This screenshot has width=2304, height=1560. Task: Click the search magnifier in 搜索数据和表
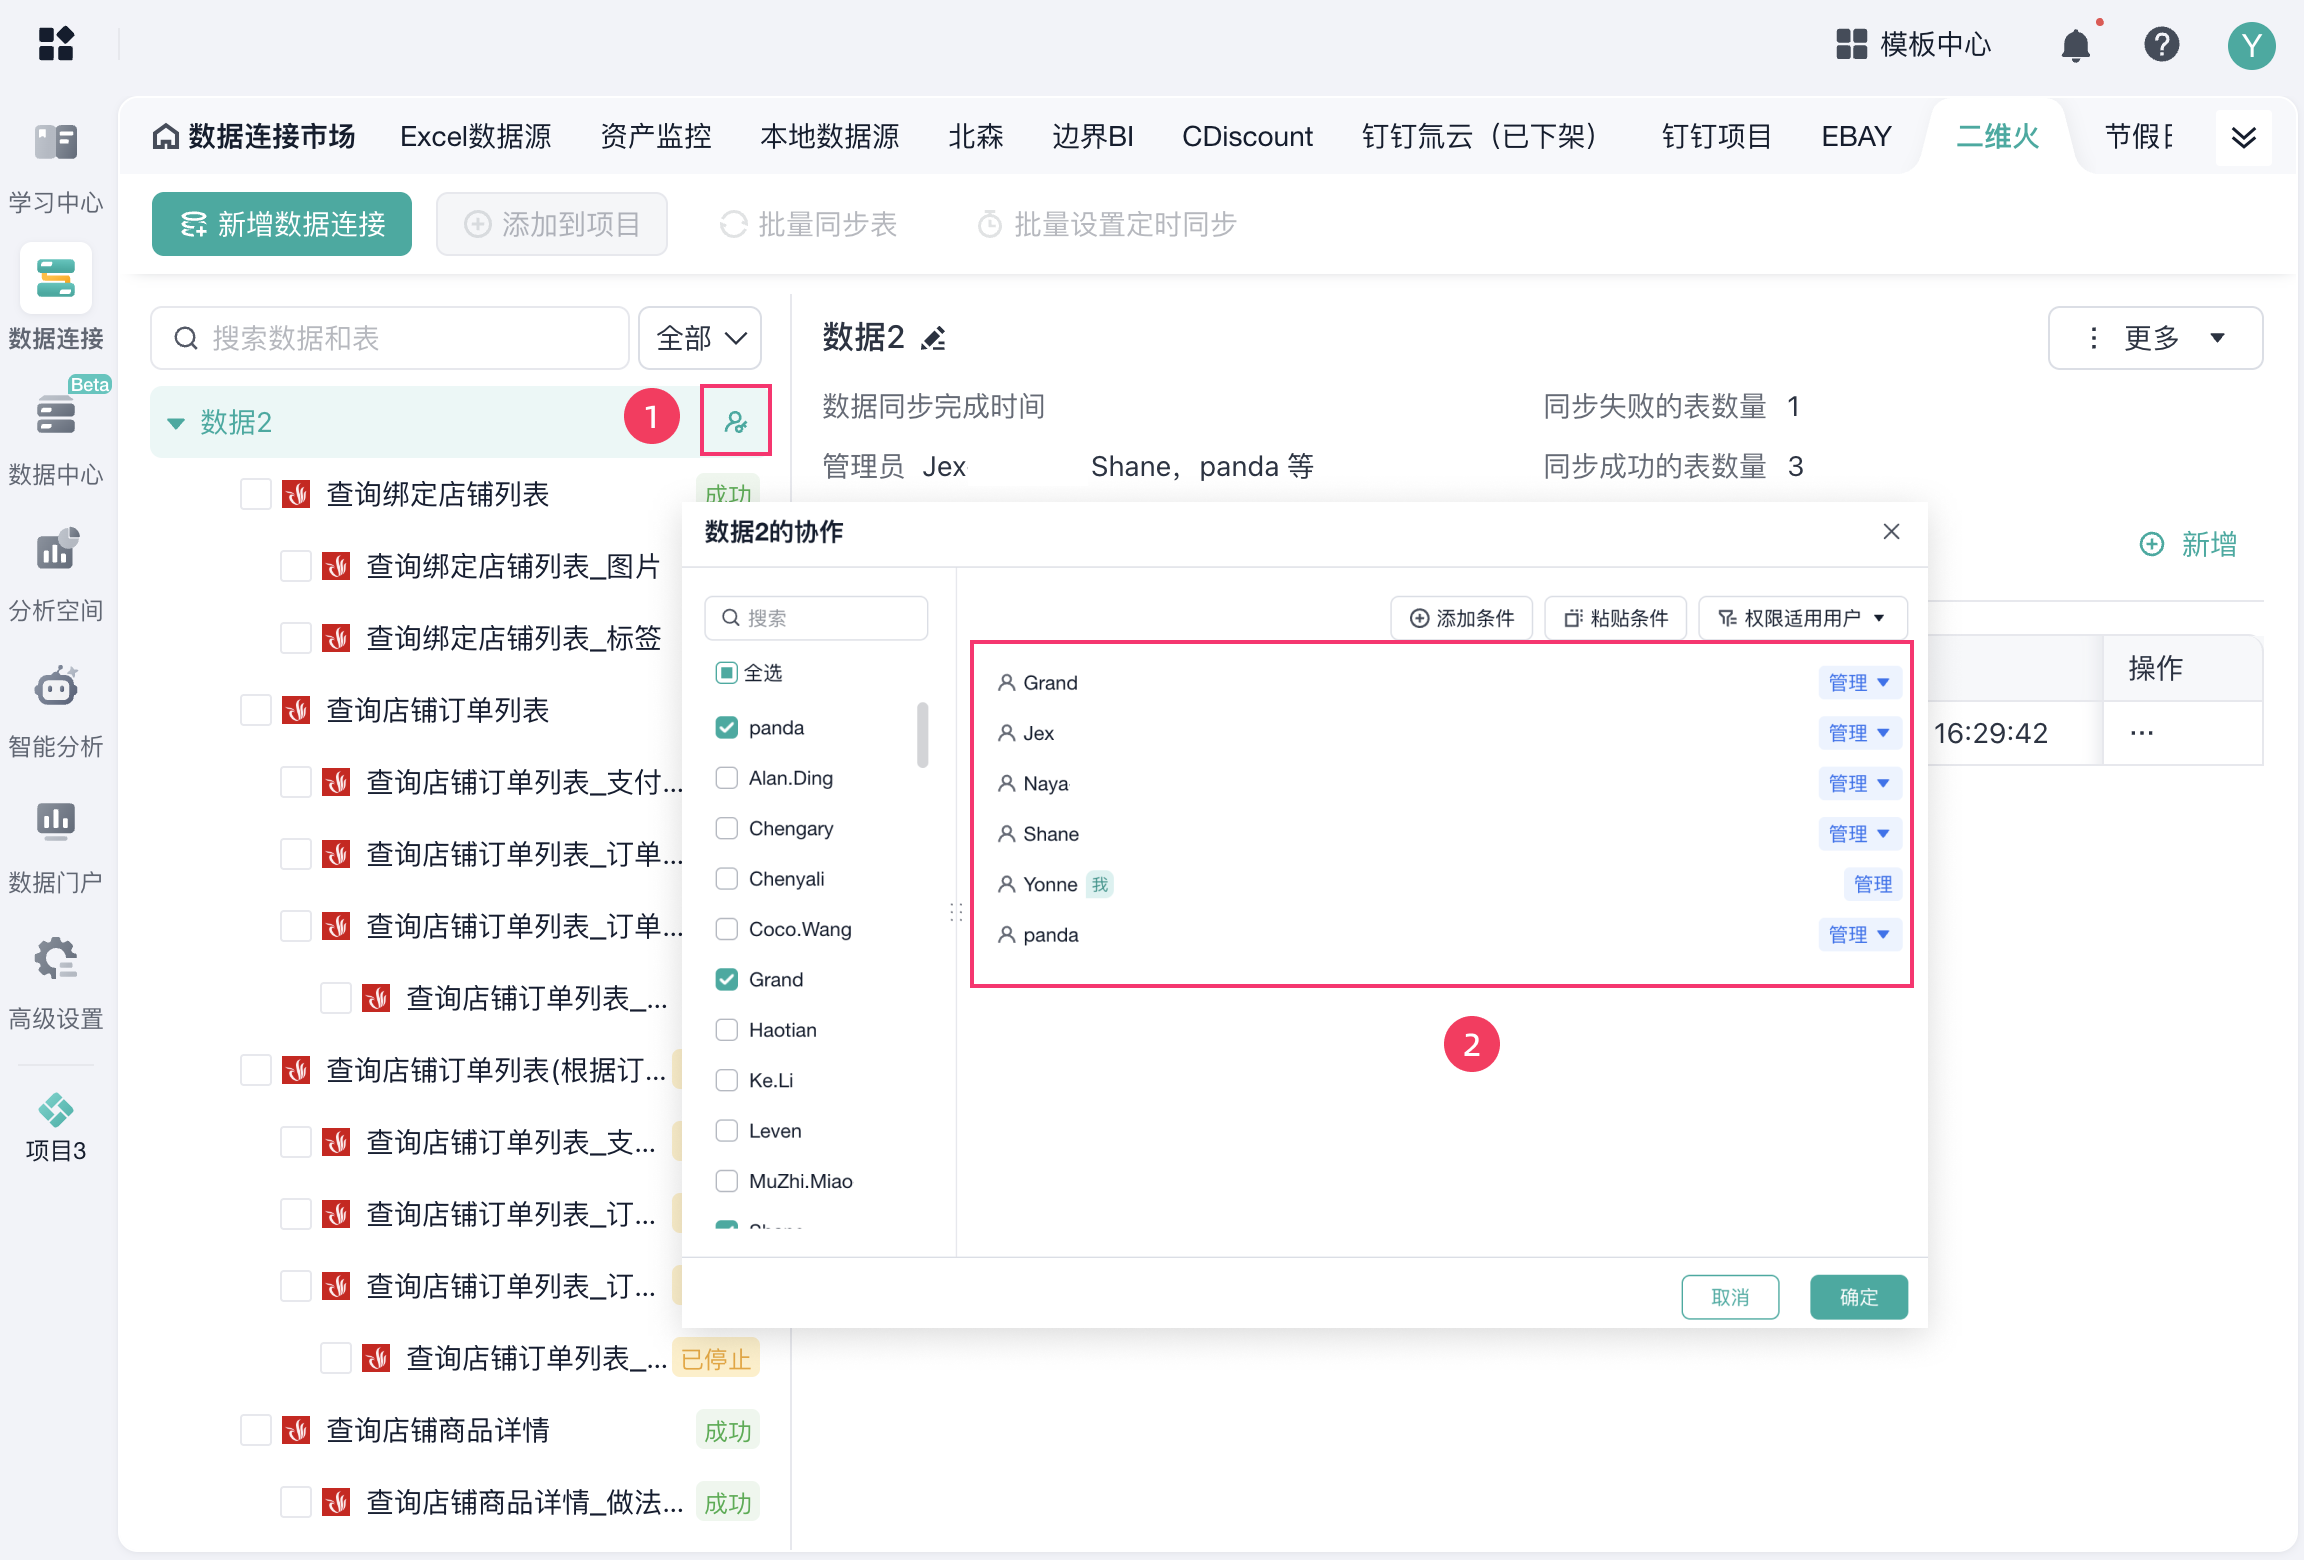point(186,338)
